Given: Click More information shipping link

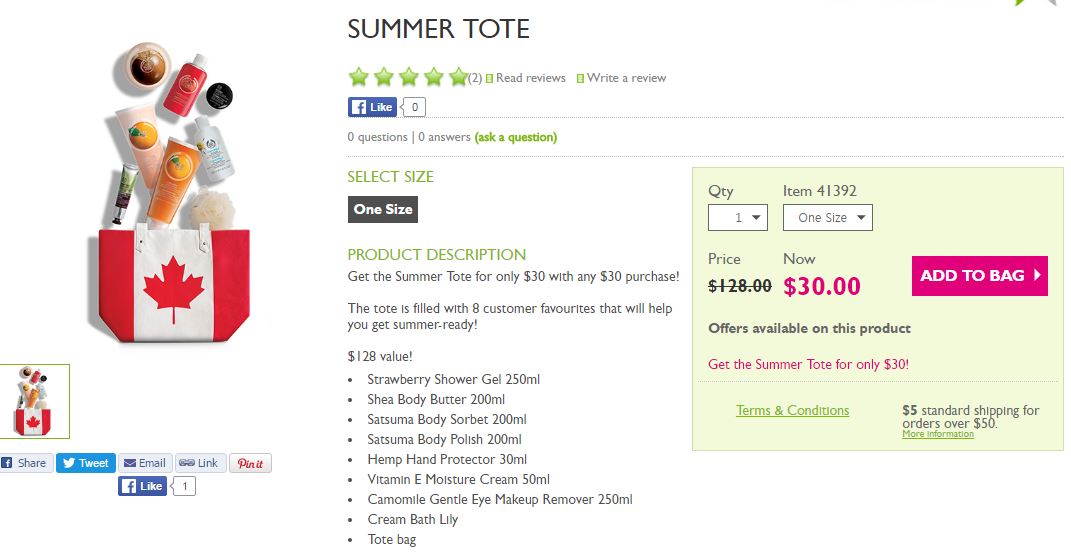Looking at the screenshot, I should click(x=937, y=434).
